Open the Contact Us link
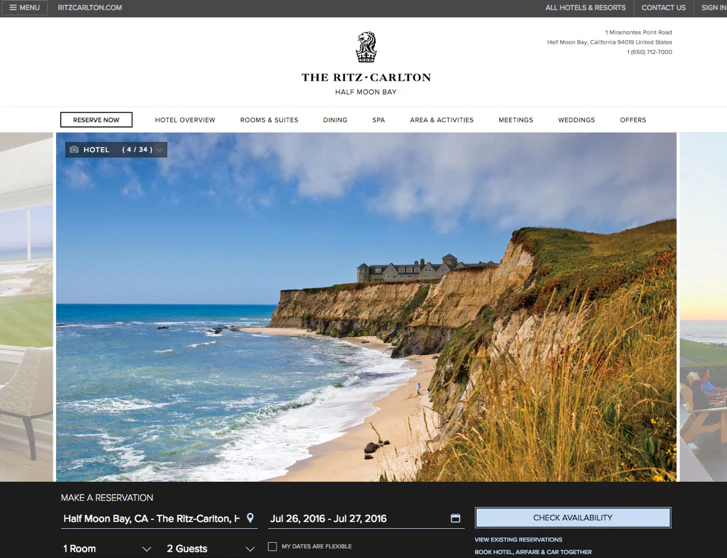 [x=663, y=7]
